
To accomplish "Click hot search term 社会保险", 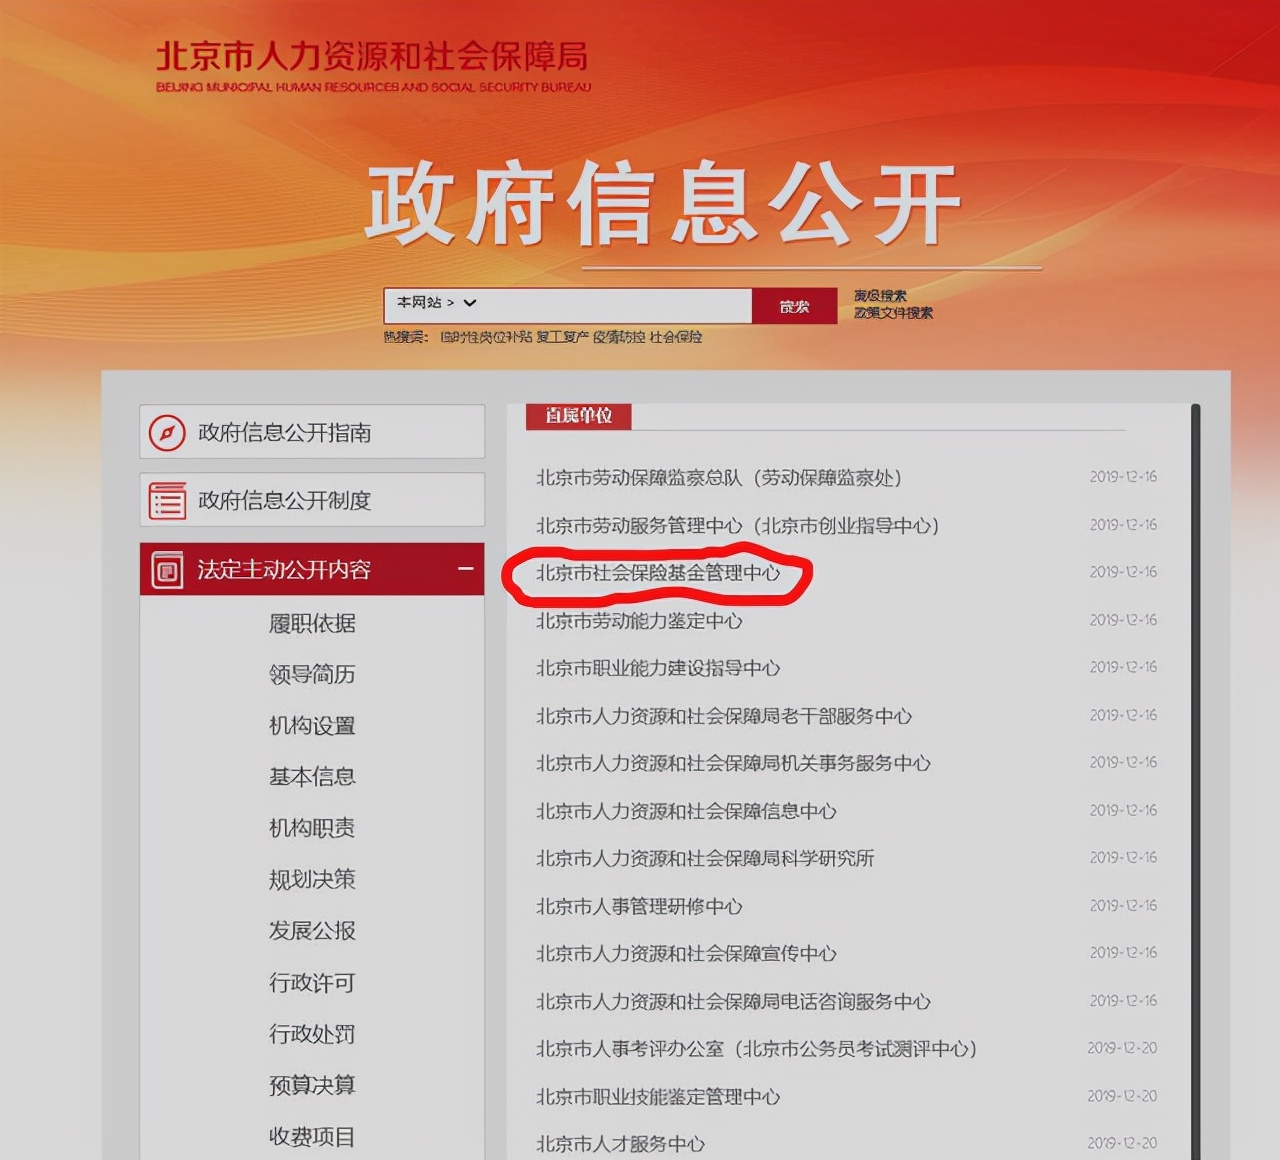I will (679, 338).
